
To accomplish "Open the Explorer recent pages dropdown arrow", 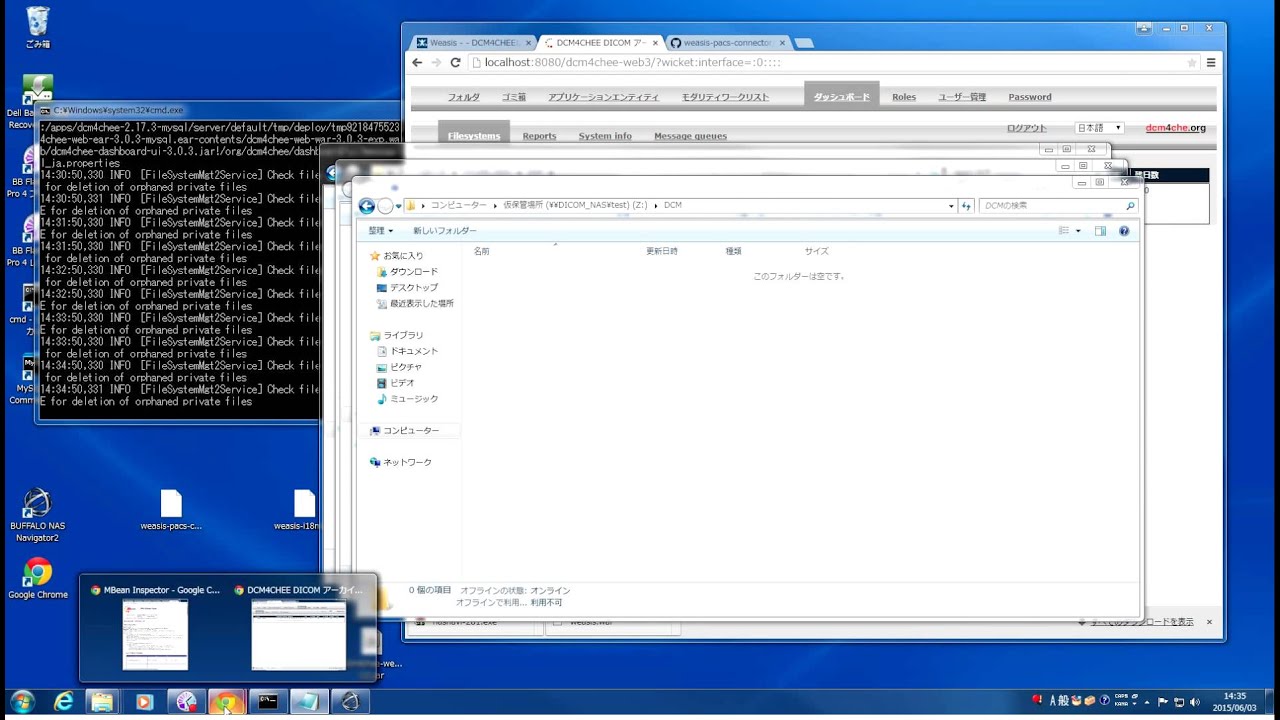I will coord(398,206).
